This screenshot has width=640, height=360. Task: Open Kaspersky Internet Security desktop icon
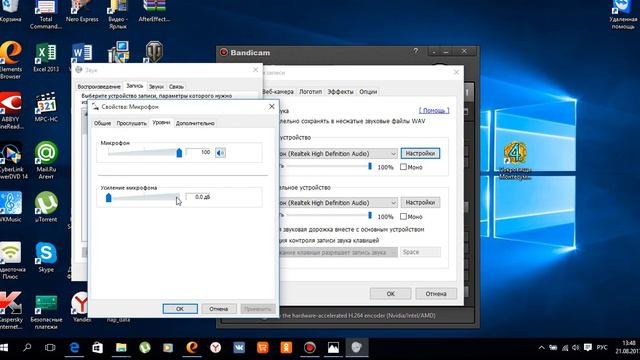pyautogui.click(x=11, y=311)
